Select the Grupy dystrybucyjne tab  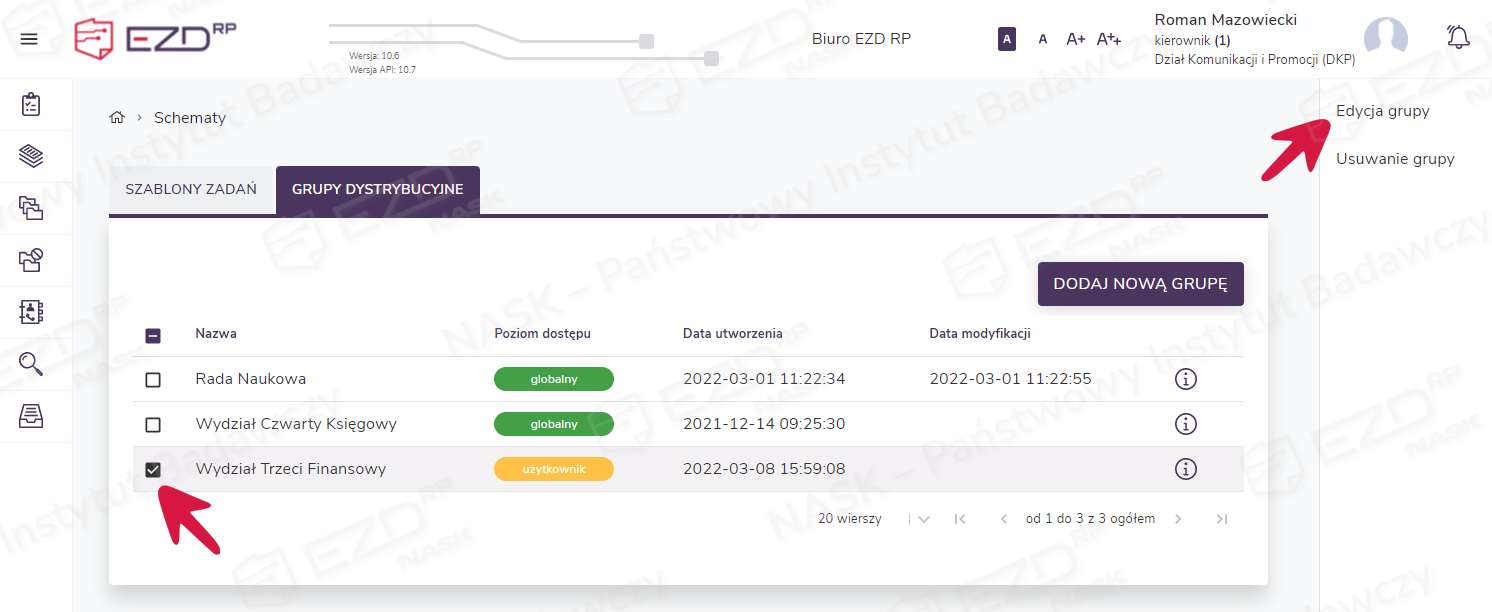click(x=377, y=189)
